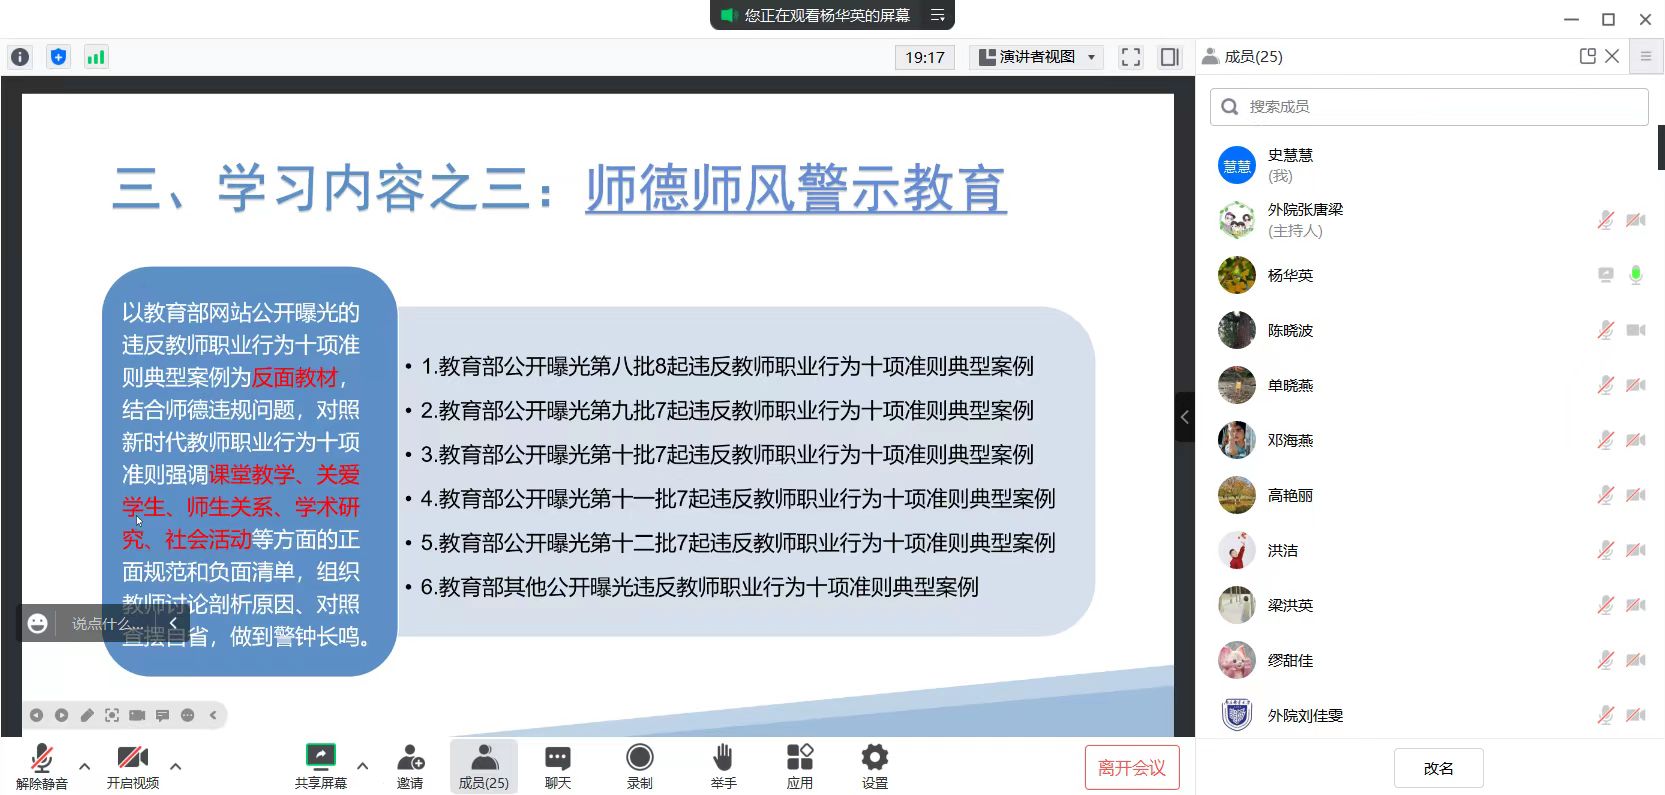This screenshot has width=1665, height=795.
Task: Unmute microphone with 解除静音
Action: 42,766
